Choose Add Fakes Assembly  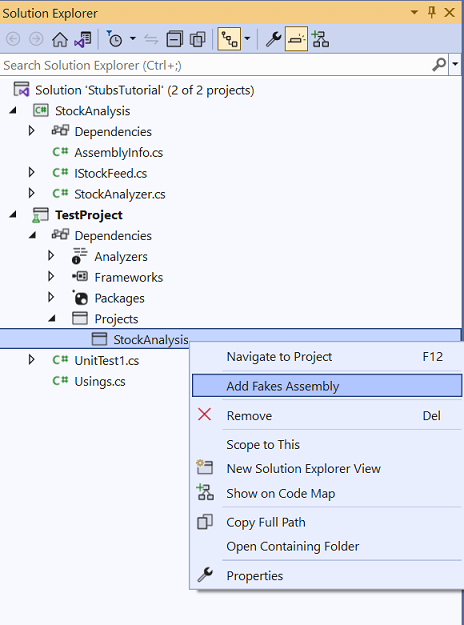(x=327, y=385)
